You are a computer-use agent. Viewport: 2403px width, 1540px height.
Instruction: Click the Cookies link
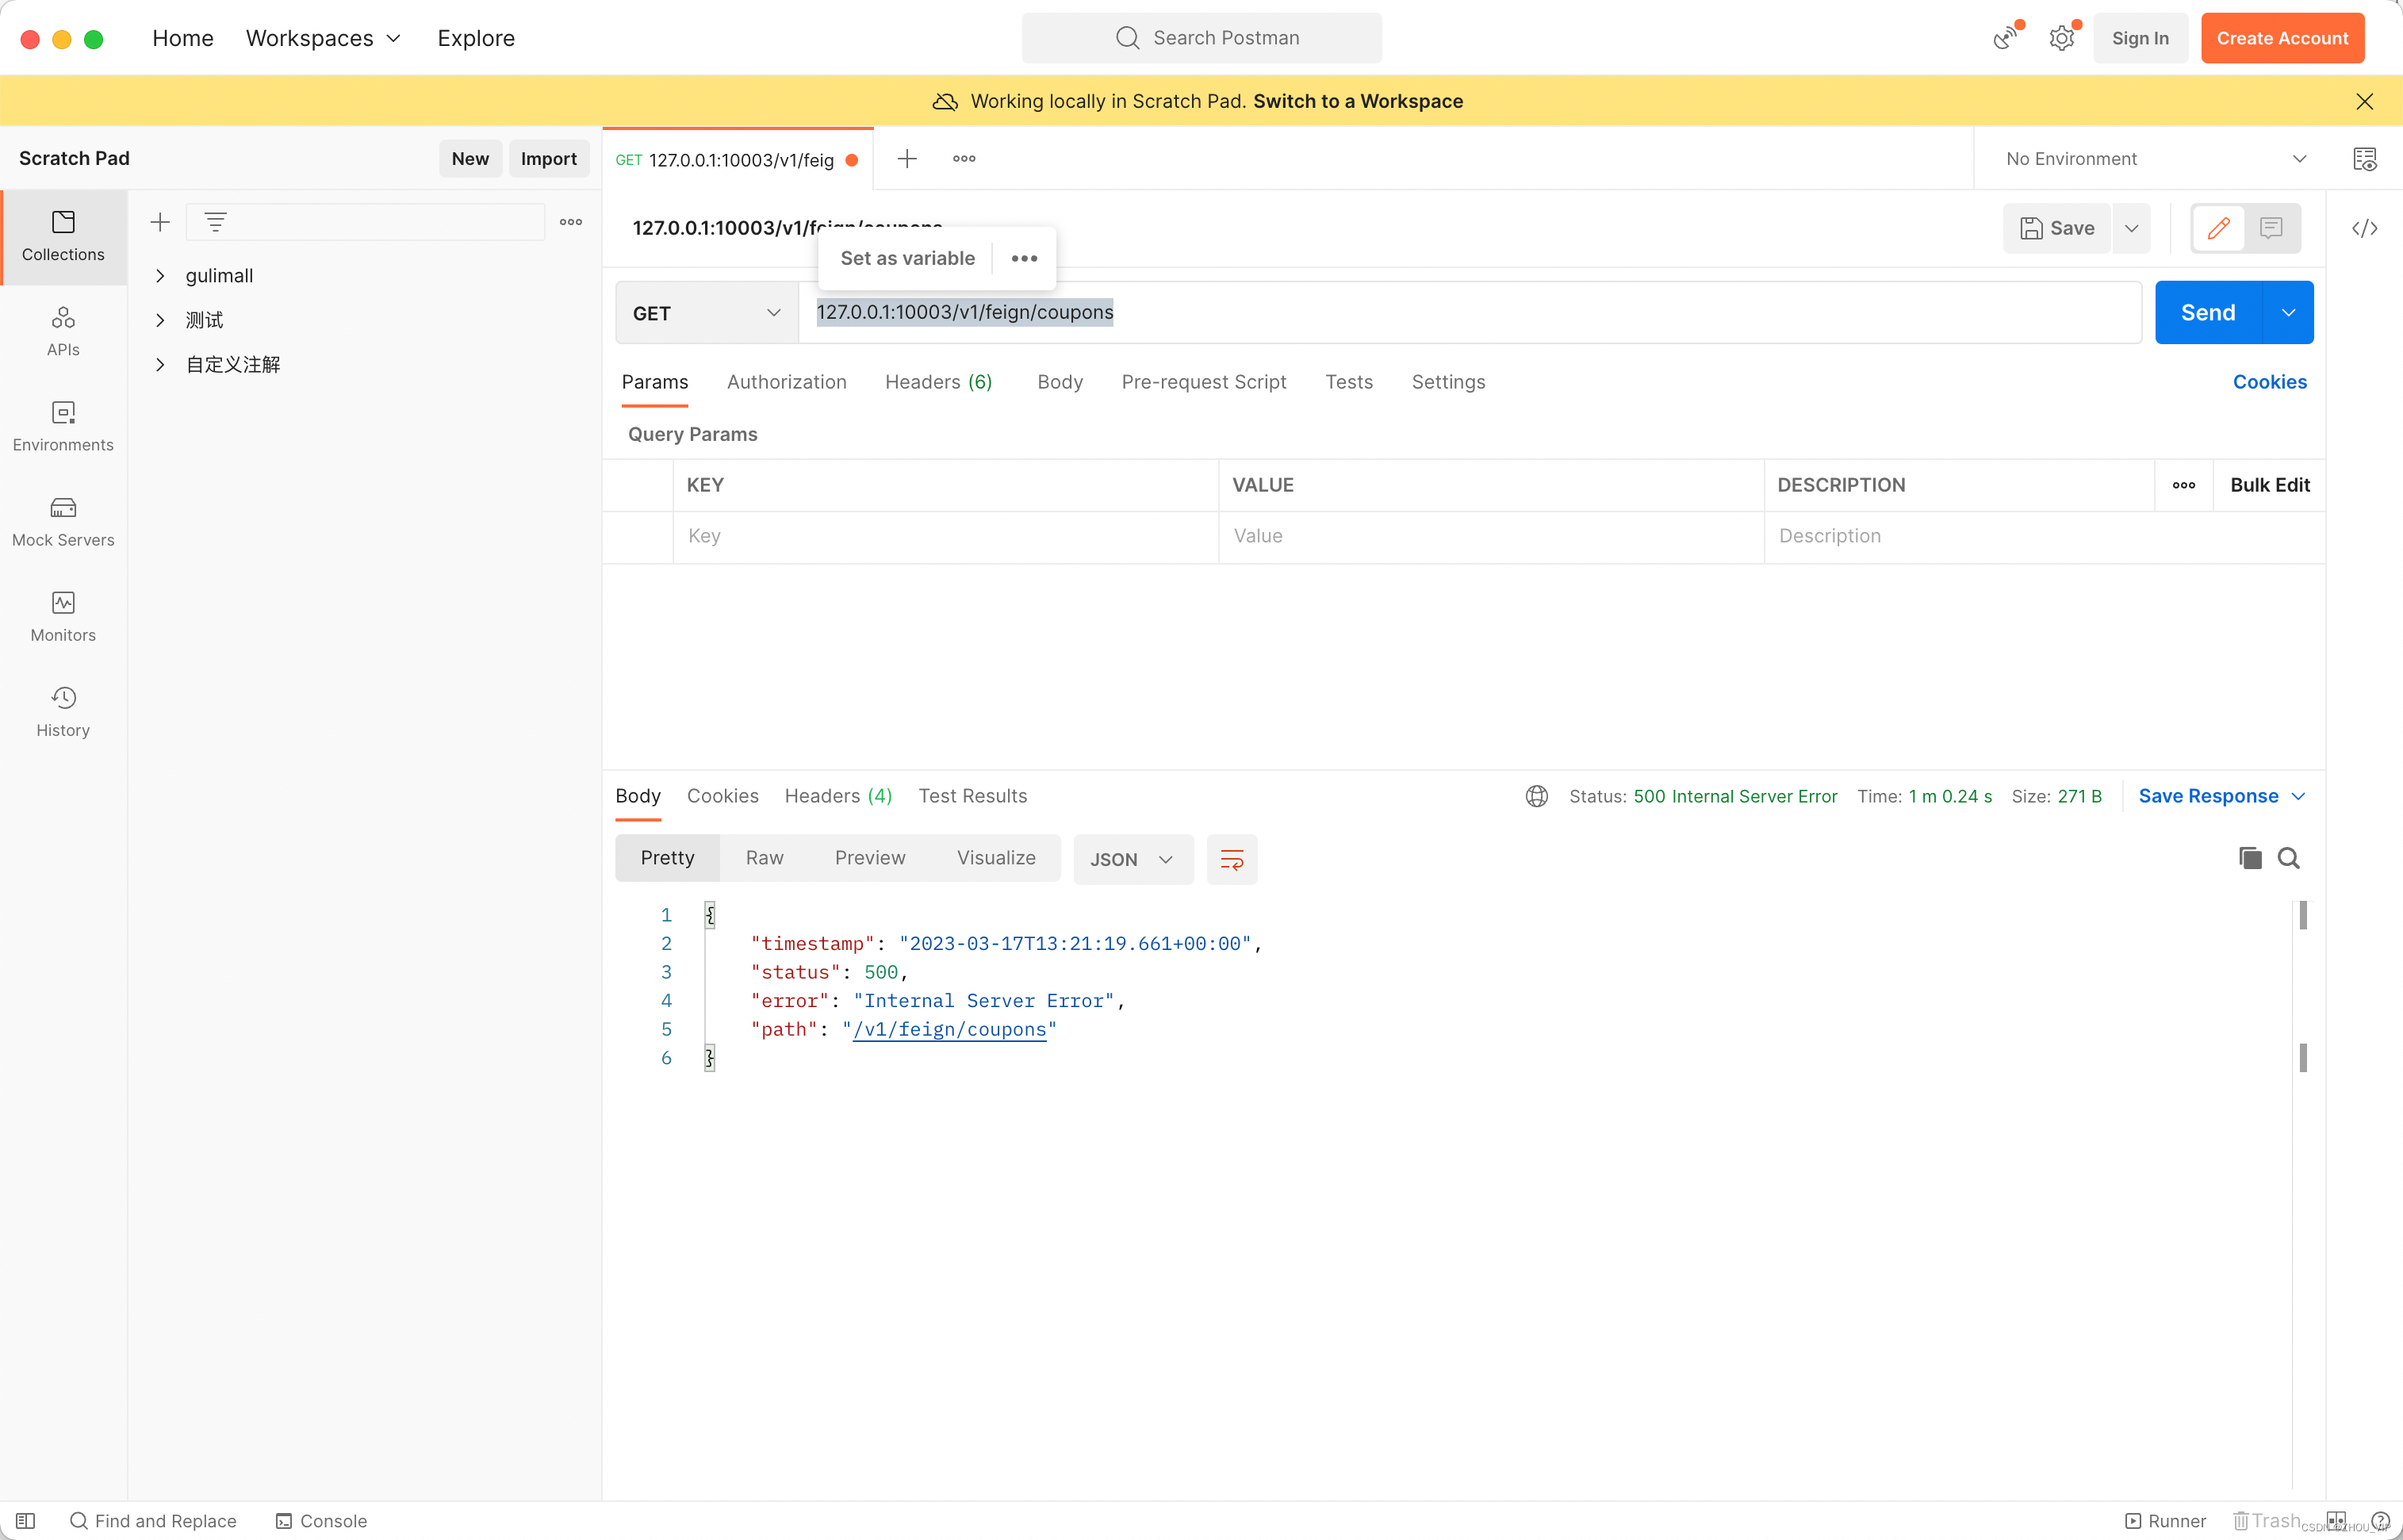coord(2270,382)
